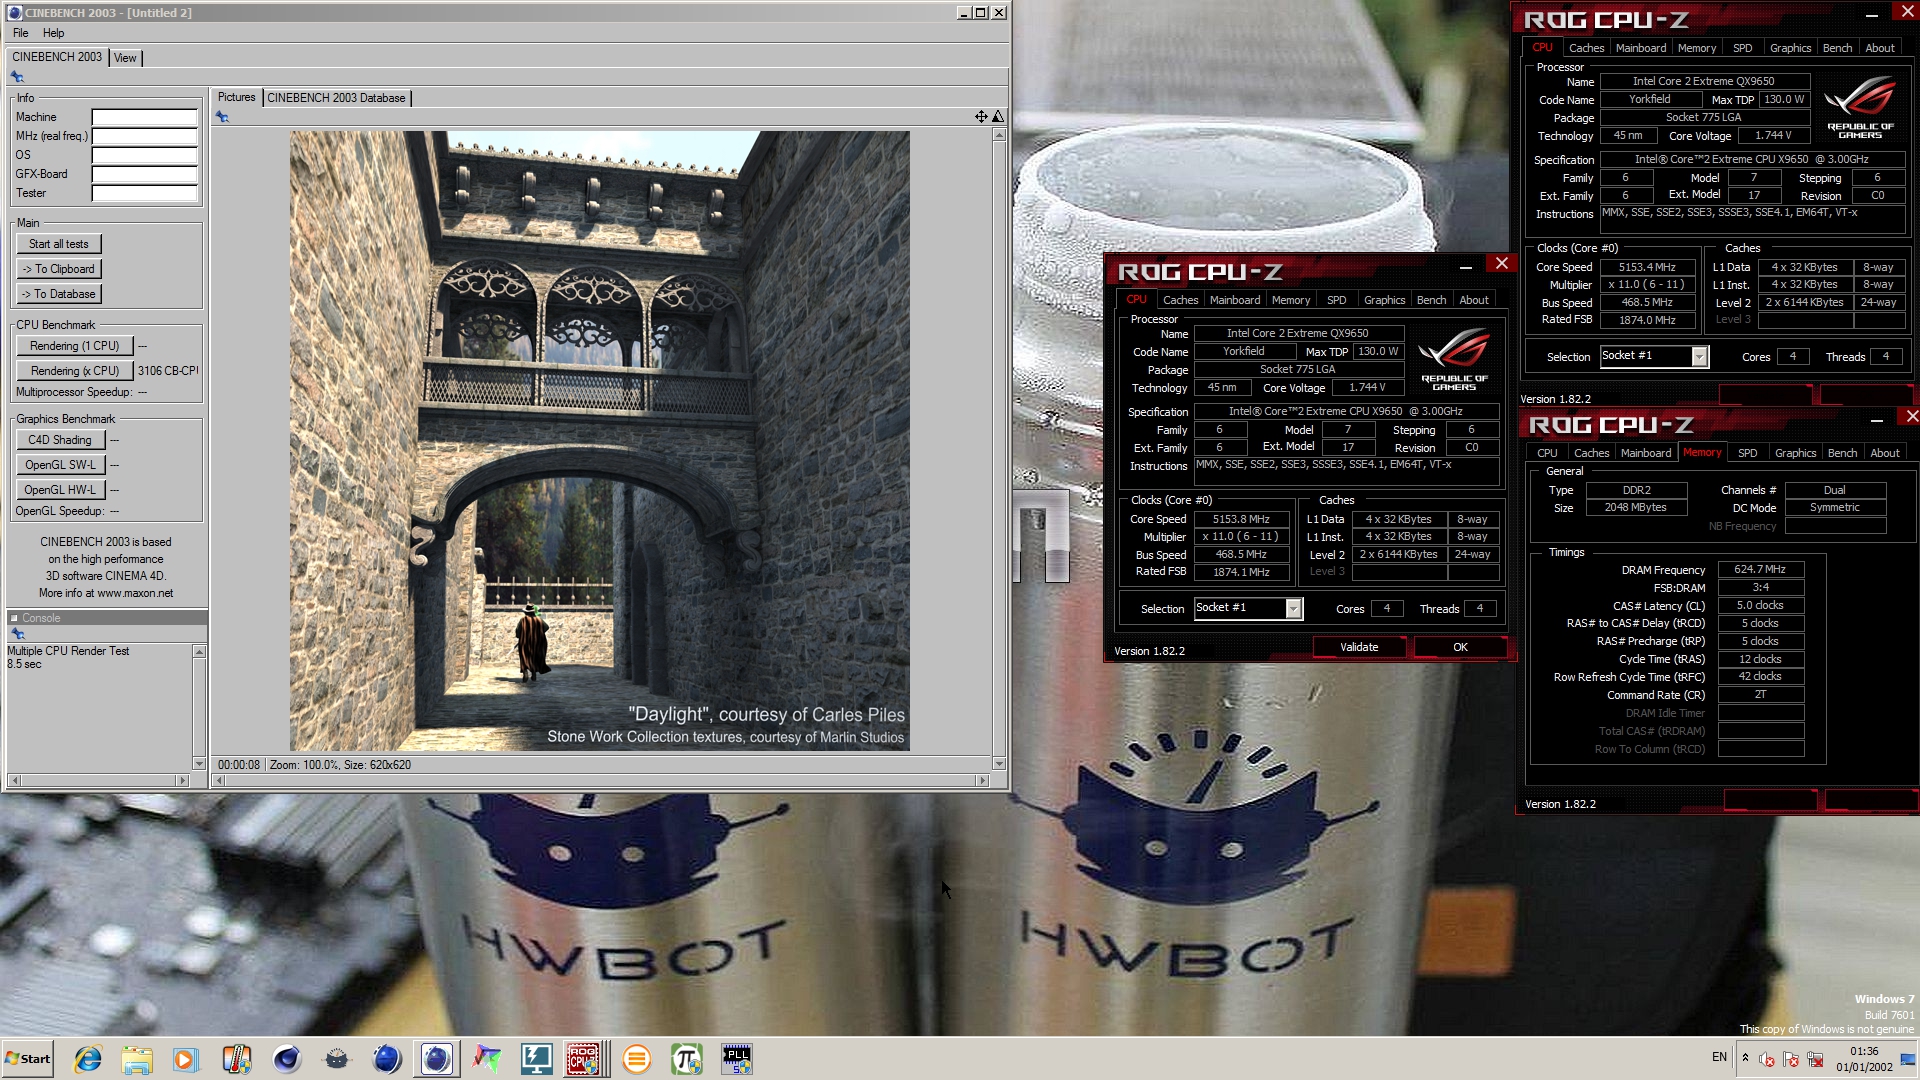Screen dimensions: 1920x1080
Task: Open the File menu in CINEBENCH
Action: pos(20,33)
